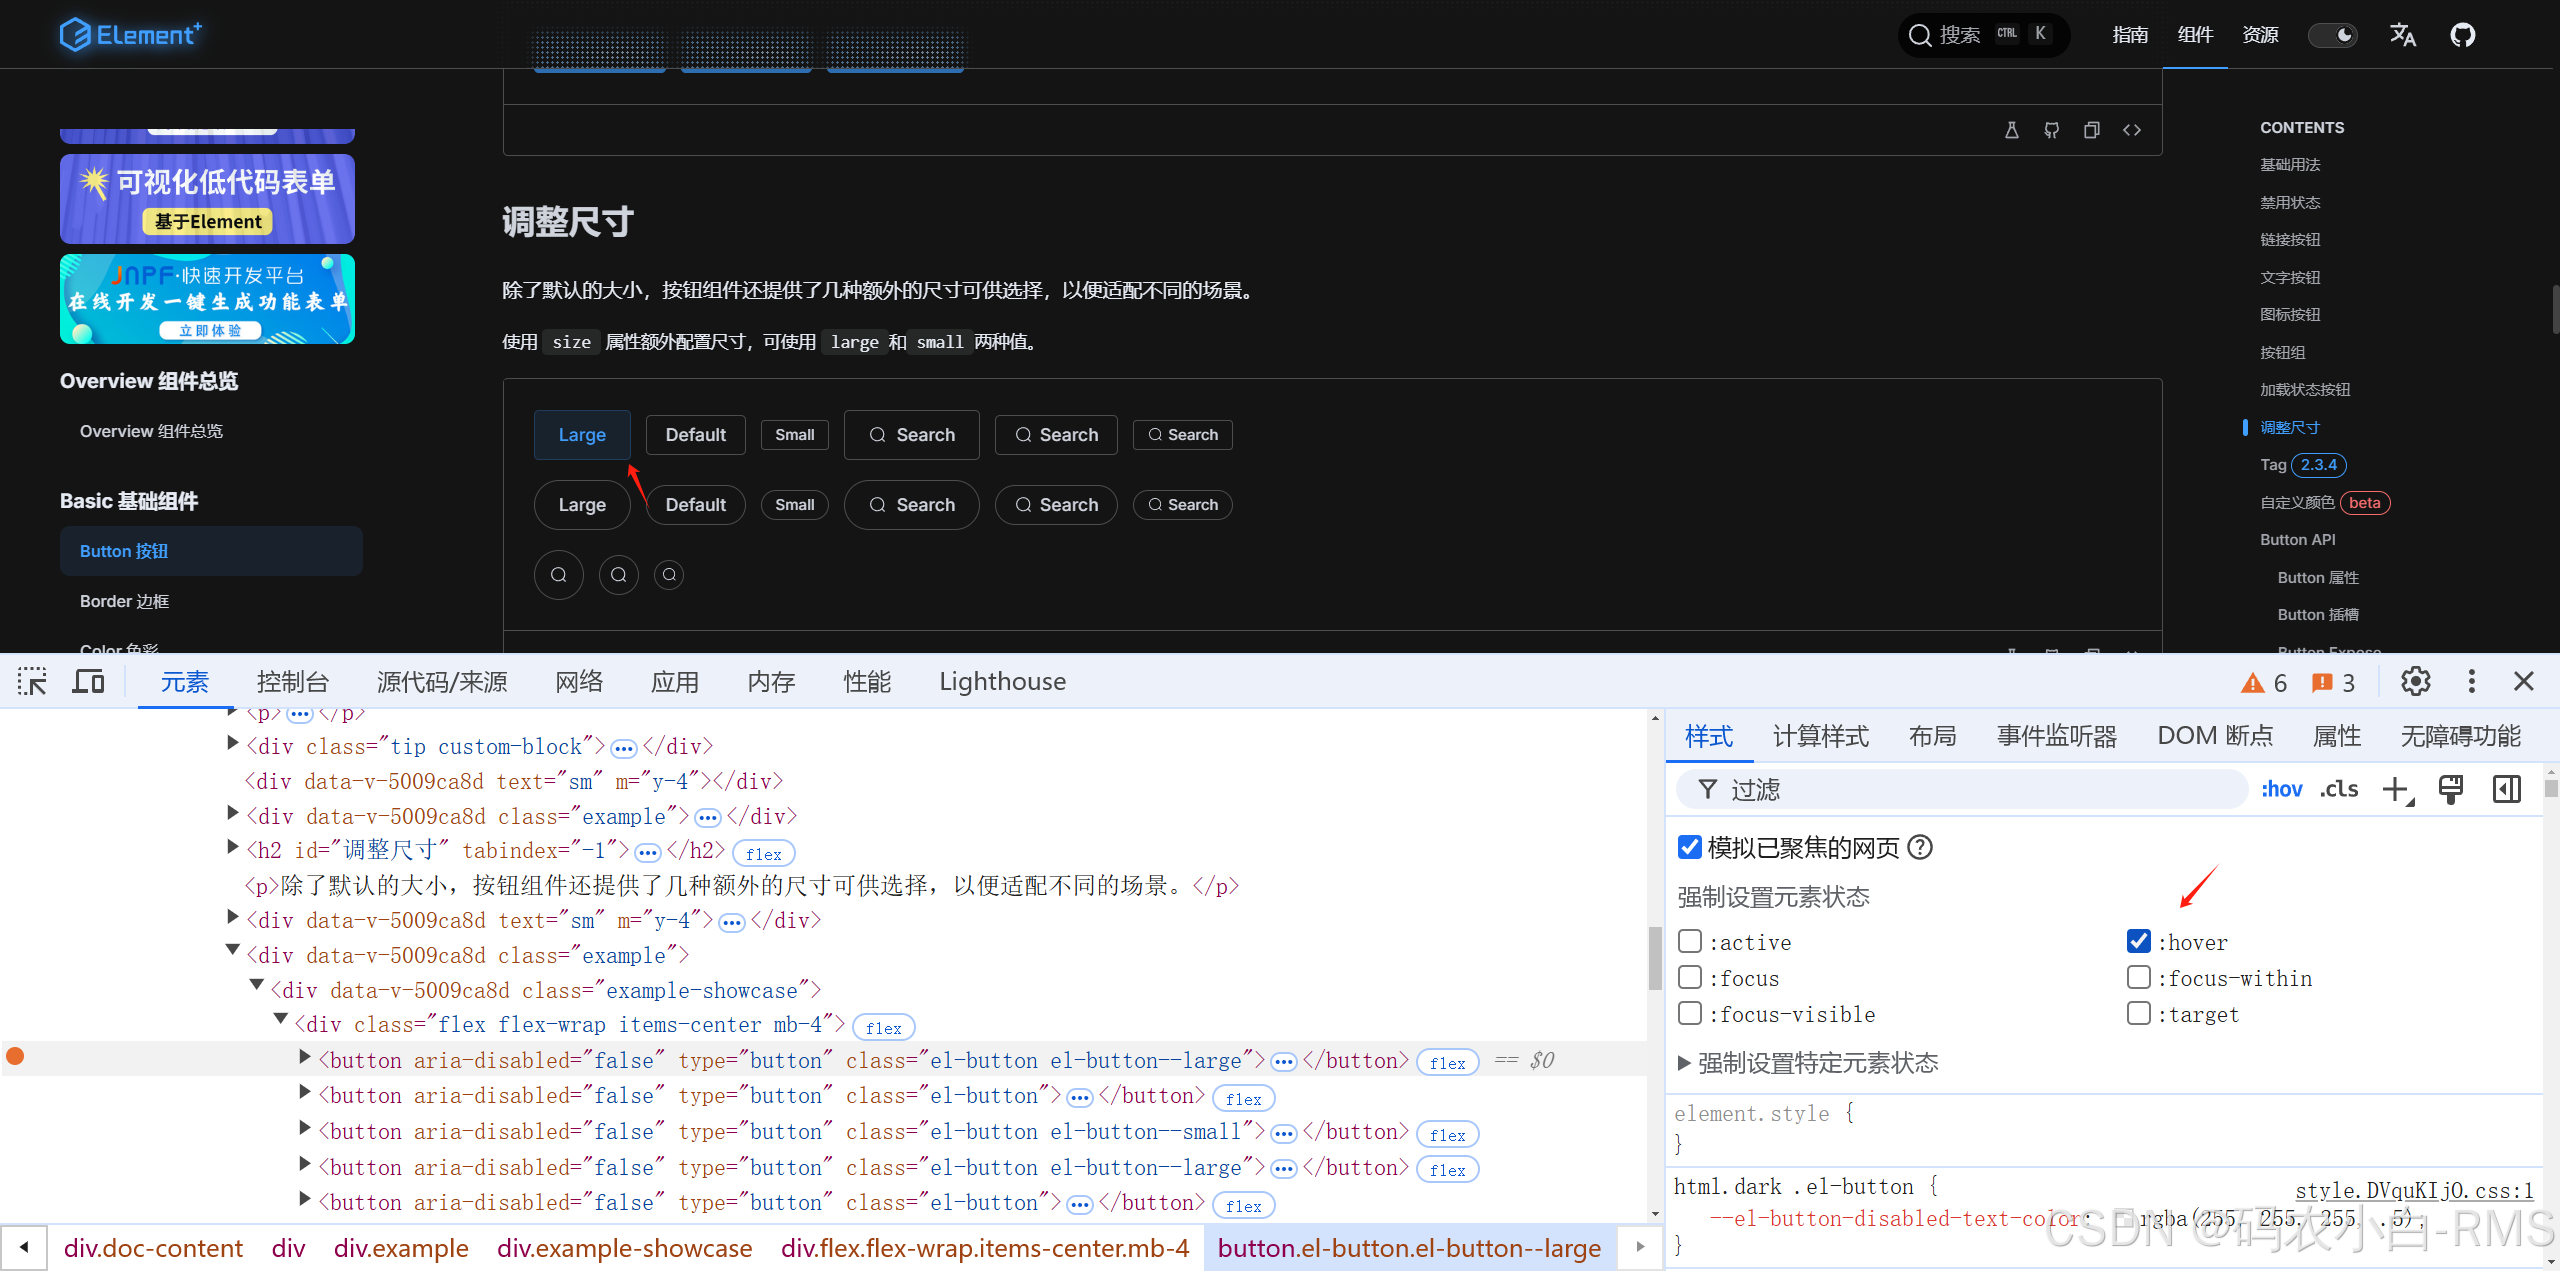This screenshot has height=1271, width=2560.
Task: Enable the :focus-within checkbox
Action: (x=2138, y=978)
